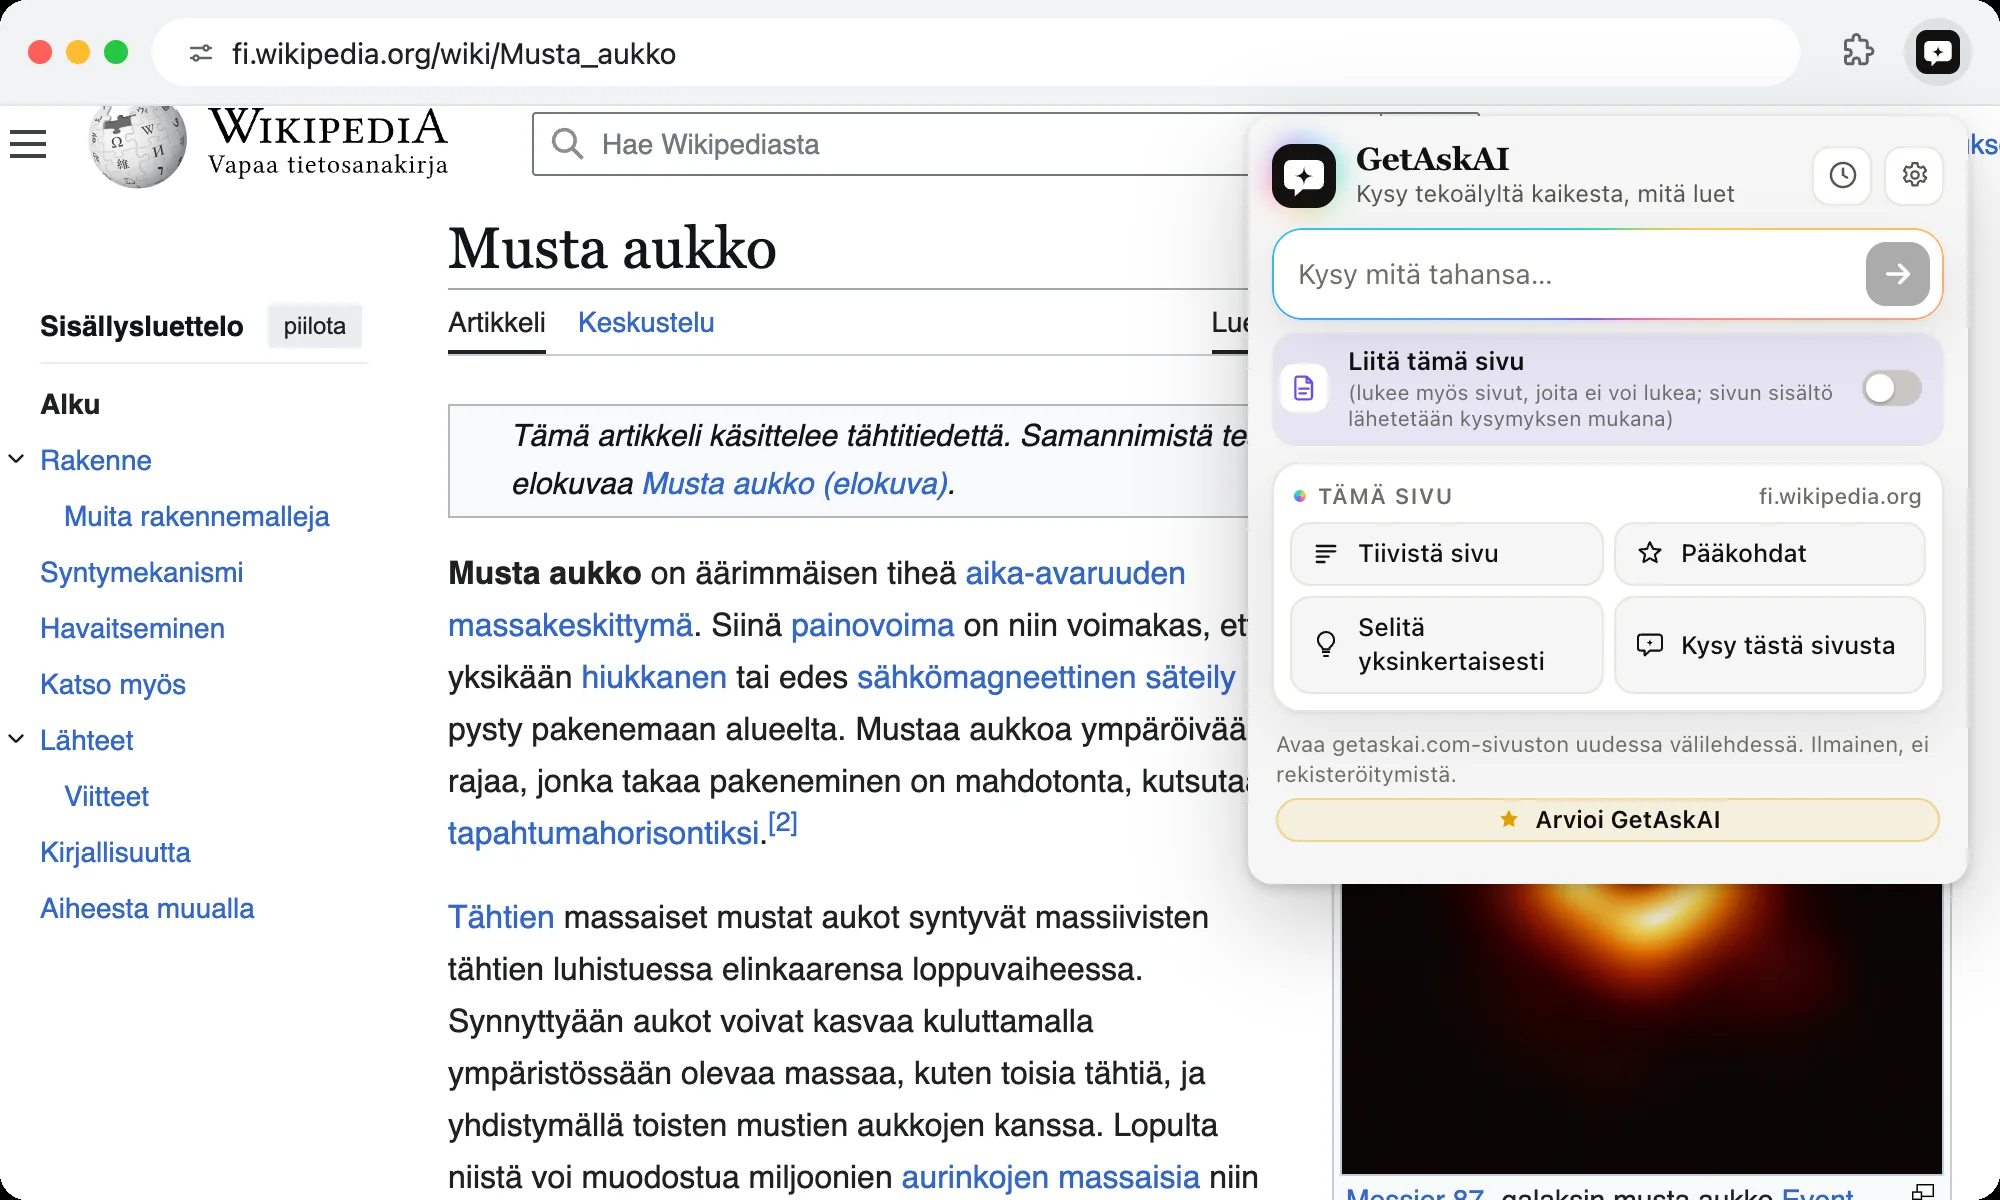Screen dimensions: 2000x1200
Task: Click Selitä yksinkertaisesti button
Action: pos(1446,645)
